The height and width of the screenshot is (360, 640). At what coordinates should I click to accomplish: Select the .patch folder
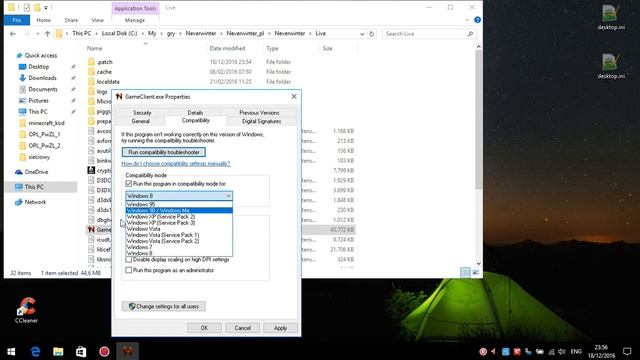[x=104, y=62]
